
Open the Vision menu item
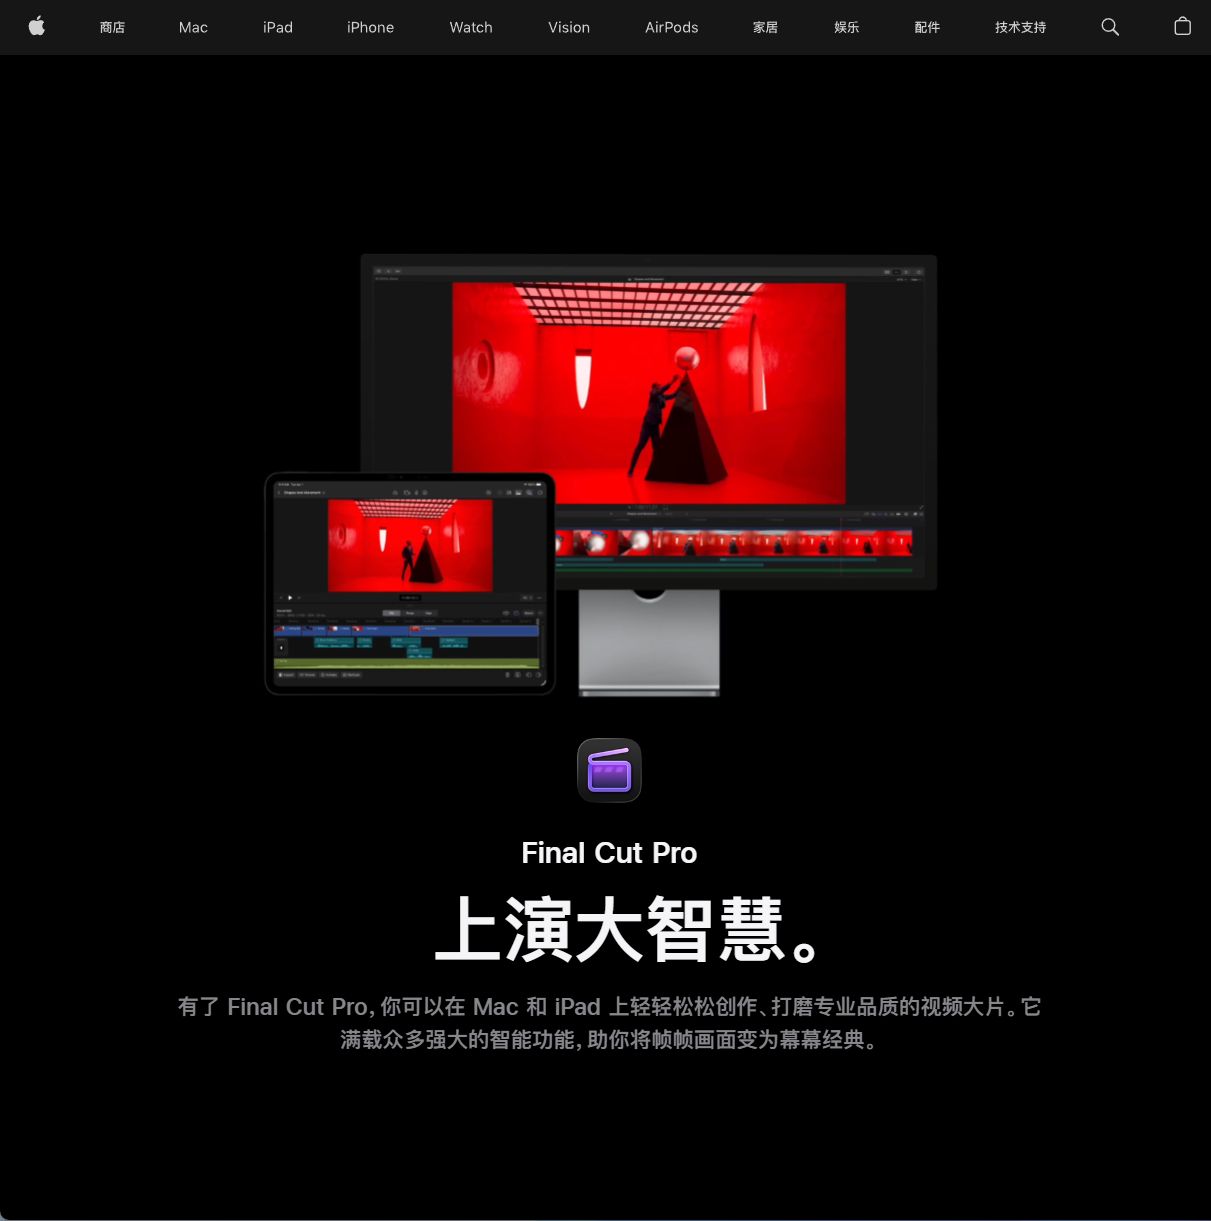click(569, 27)
